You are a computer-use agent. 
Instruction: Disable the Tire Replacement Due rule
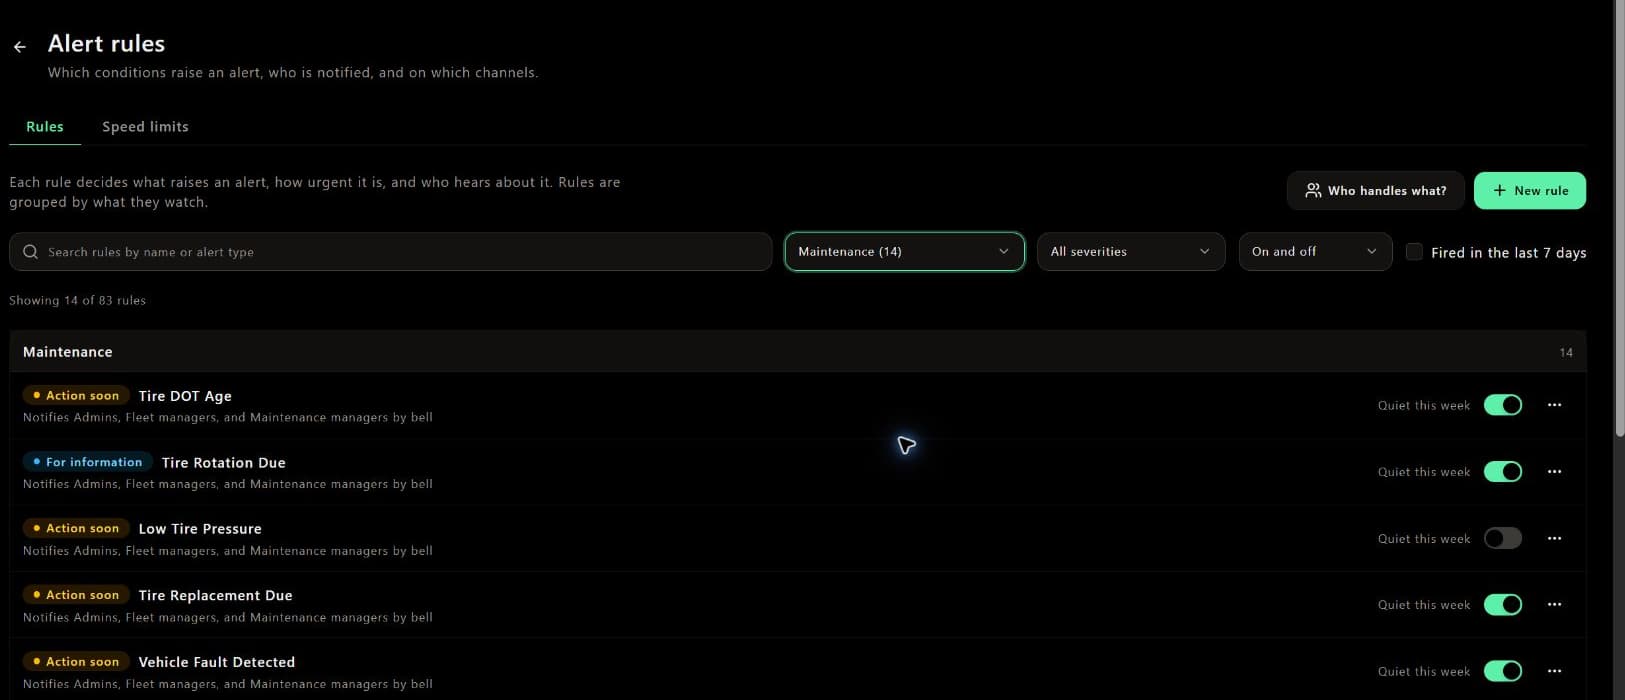[1503, 605]
